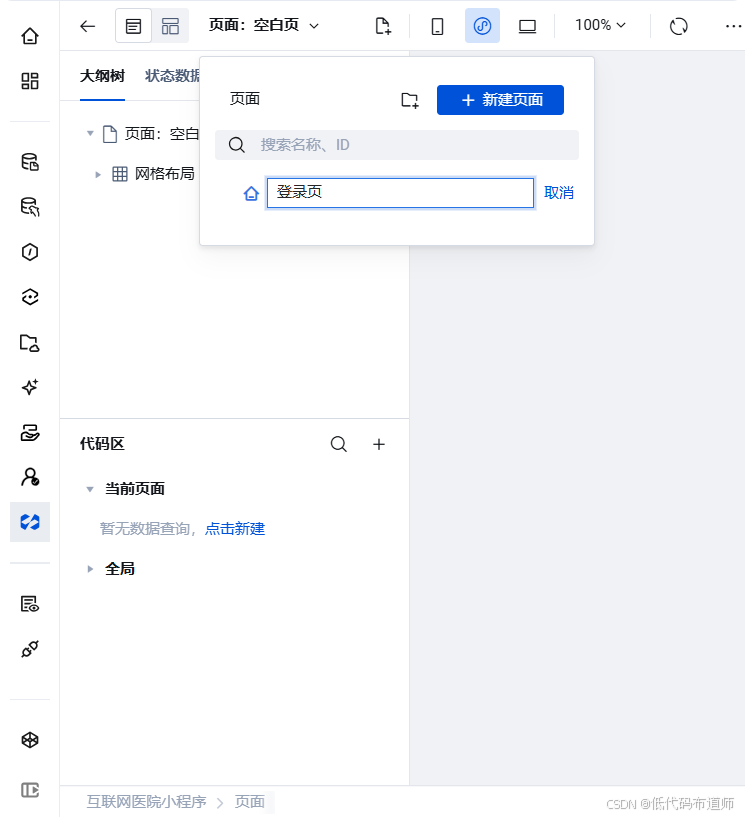This screenshot has width=745, height=817.
Task: Collapse sidebar with bottom panel icon
Action: 30,790
